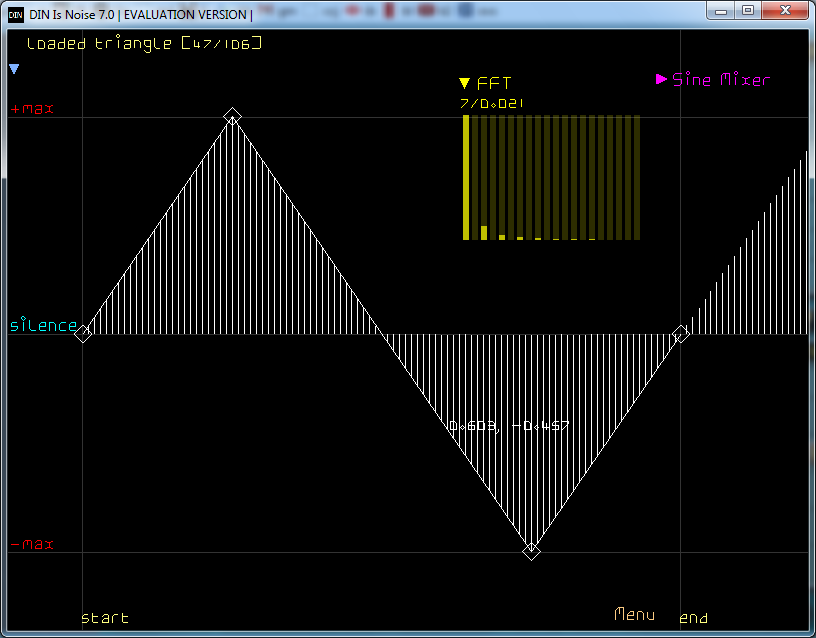Collapse the FFT panel arrow
The width and height of the screenshot is (816, 638).
tap(464, 84)
